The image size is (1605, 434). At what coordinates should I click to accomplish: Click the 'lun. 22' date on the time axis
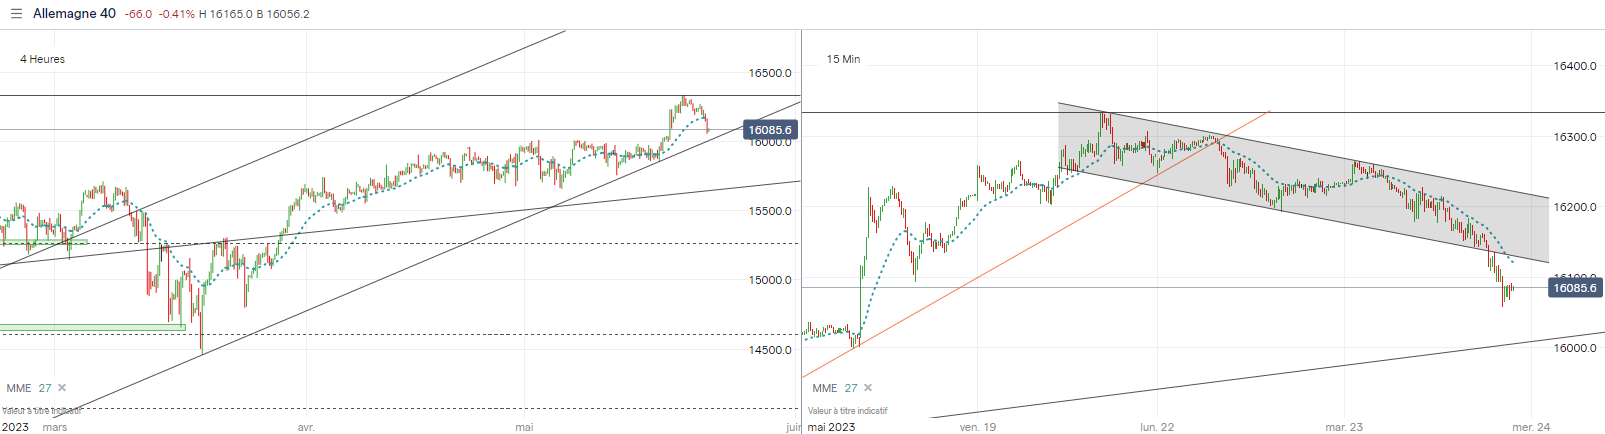[x=1157, y=427]
